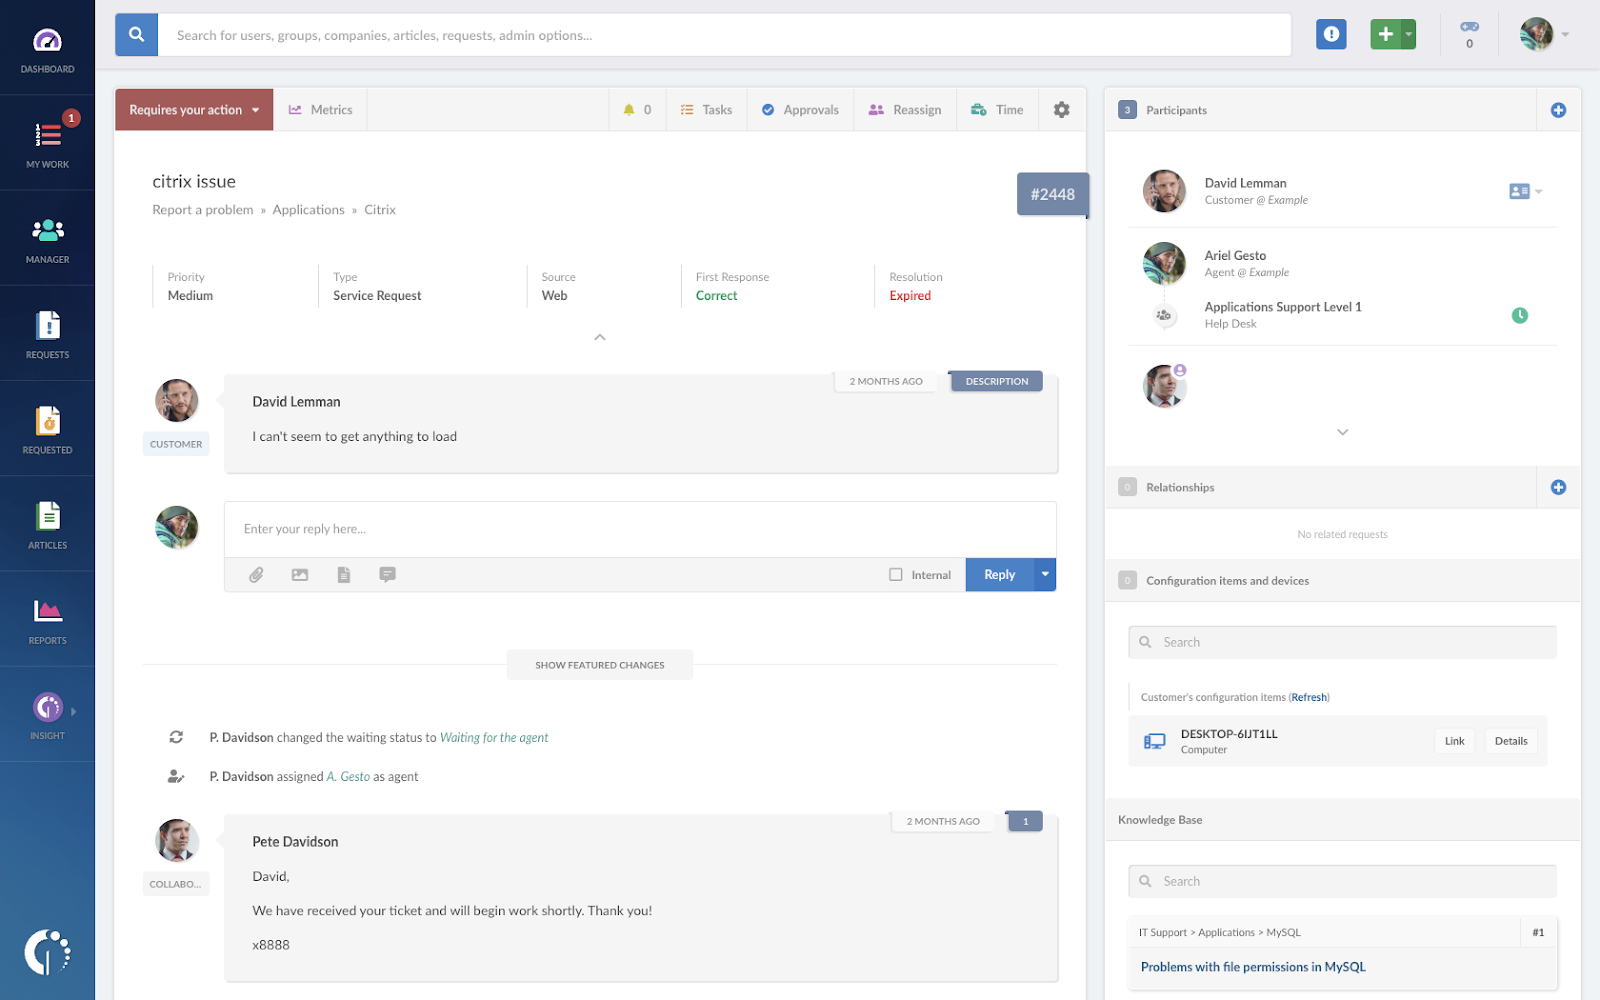
Task: Open the green create-new dropdown arrow
Action: 1407,33
